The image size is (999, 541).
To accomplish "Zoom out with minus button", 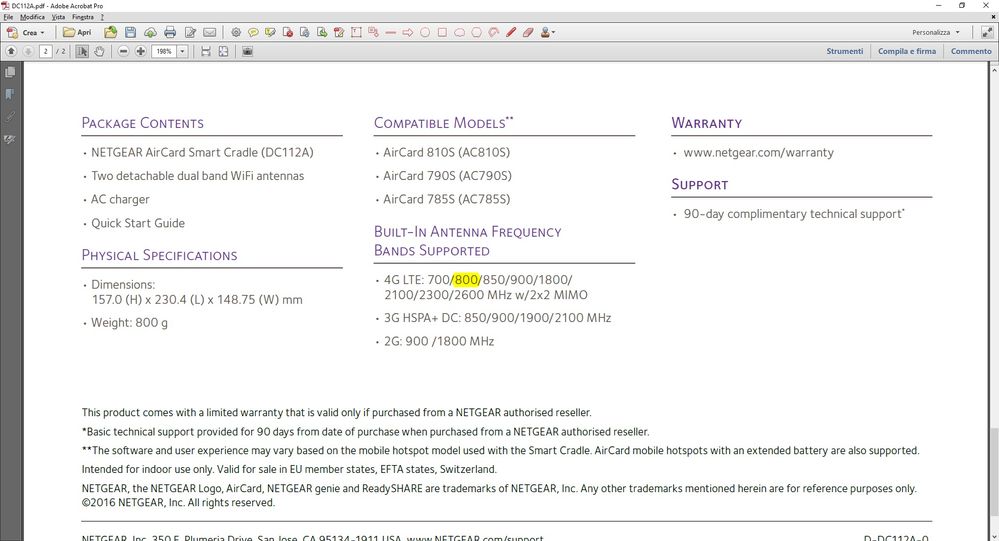I will click(124, 51).
